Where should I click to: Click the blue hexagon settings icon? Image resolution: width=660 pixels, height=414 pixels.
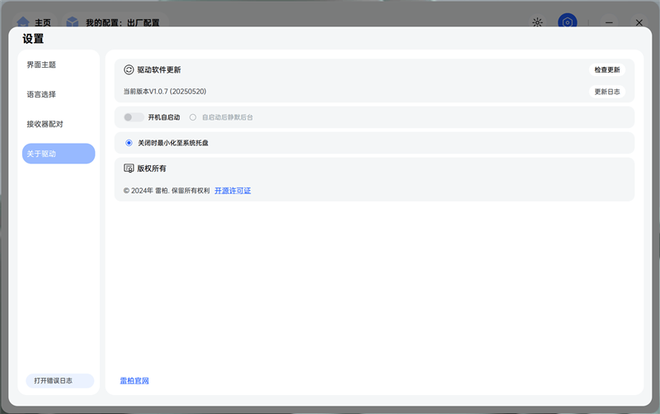pos(567,22)
